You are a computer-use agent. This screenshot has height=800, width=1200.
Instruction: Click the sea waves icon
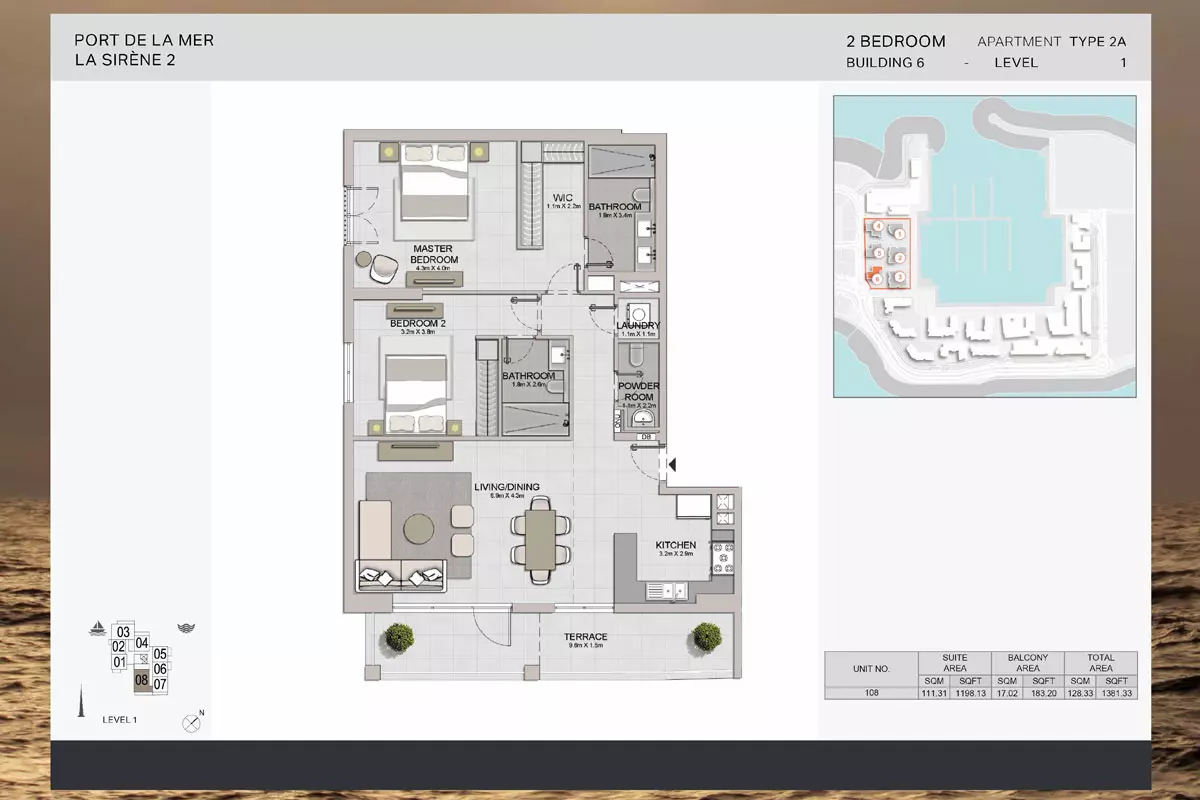click(x=186, y=628)
